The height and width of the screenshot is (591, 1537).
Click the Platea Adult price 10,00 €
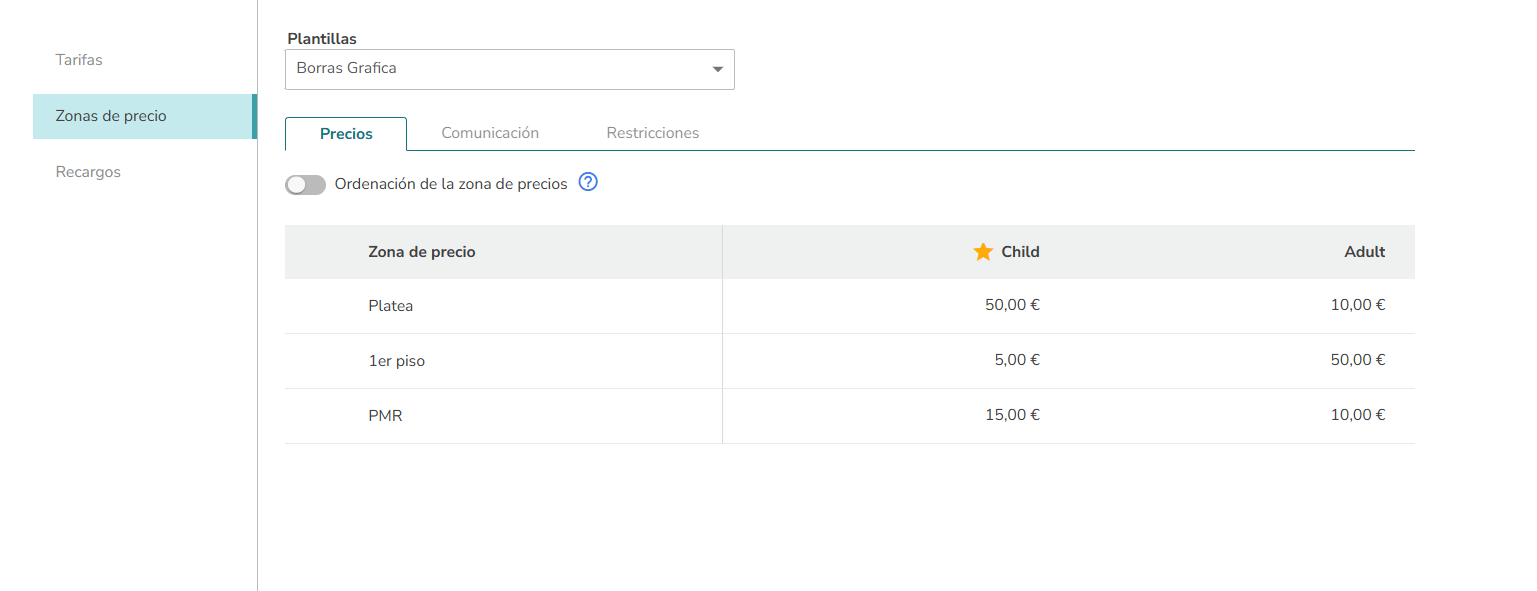tap(1357, 306)
